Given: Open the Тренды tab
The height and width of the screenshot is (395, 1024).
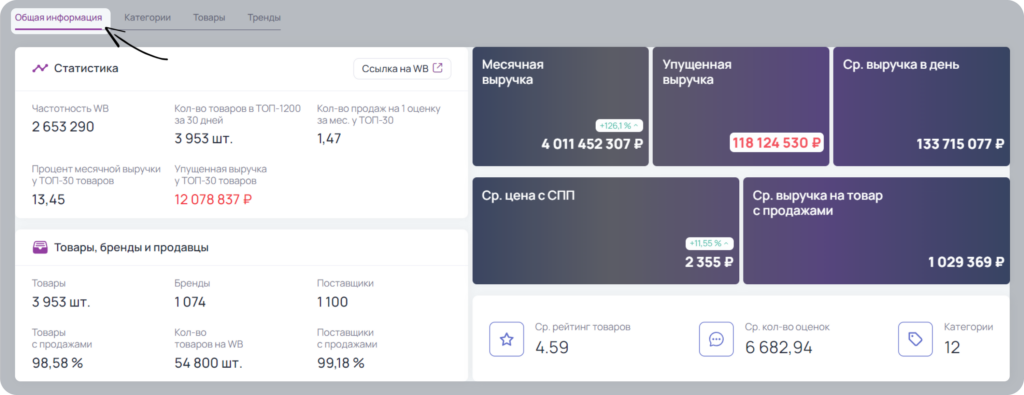Looking at the screenshot, I should [264, 18].
